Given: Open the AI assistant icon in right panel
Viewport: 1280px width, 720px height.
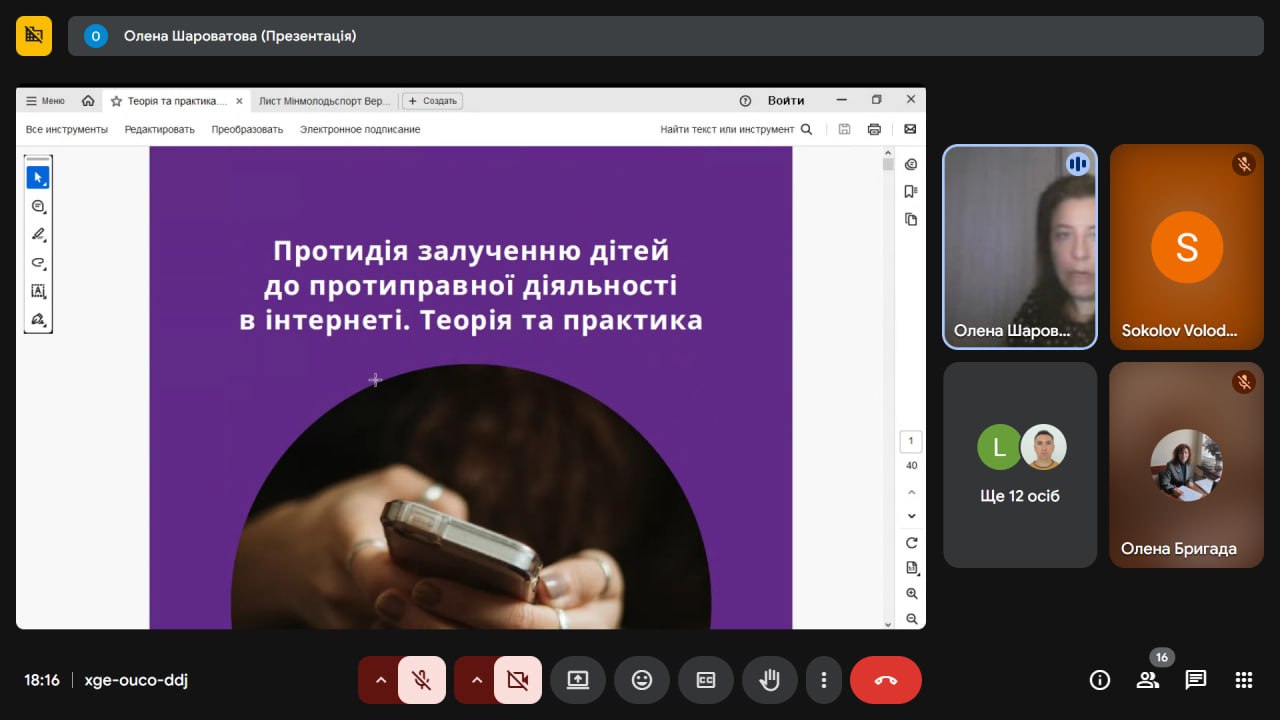Looking at the screenshot, I should [x=911, y=164].
